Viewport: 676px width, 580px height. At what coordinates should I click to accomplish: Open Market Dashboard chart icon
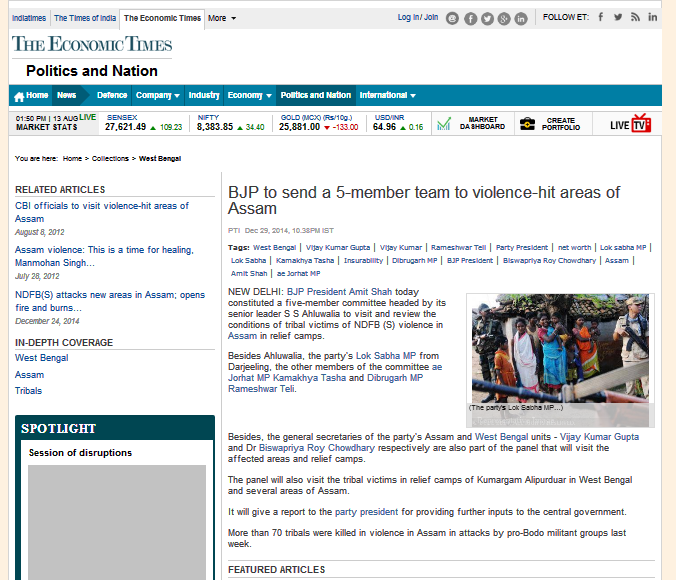point(444,124)
